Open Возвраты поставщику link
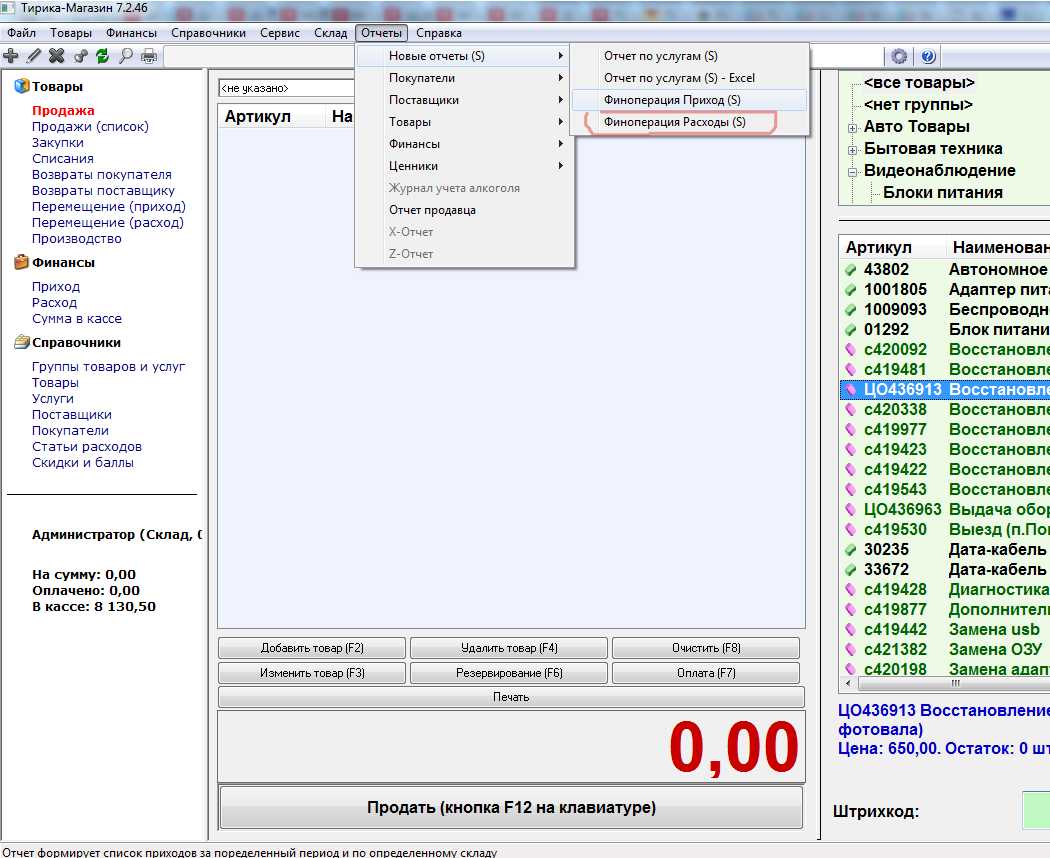Screen dimensions: 1050x858 pyautogui.click(x=103, y=191)
